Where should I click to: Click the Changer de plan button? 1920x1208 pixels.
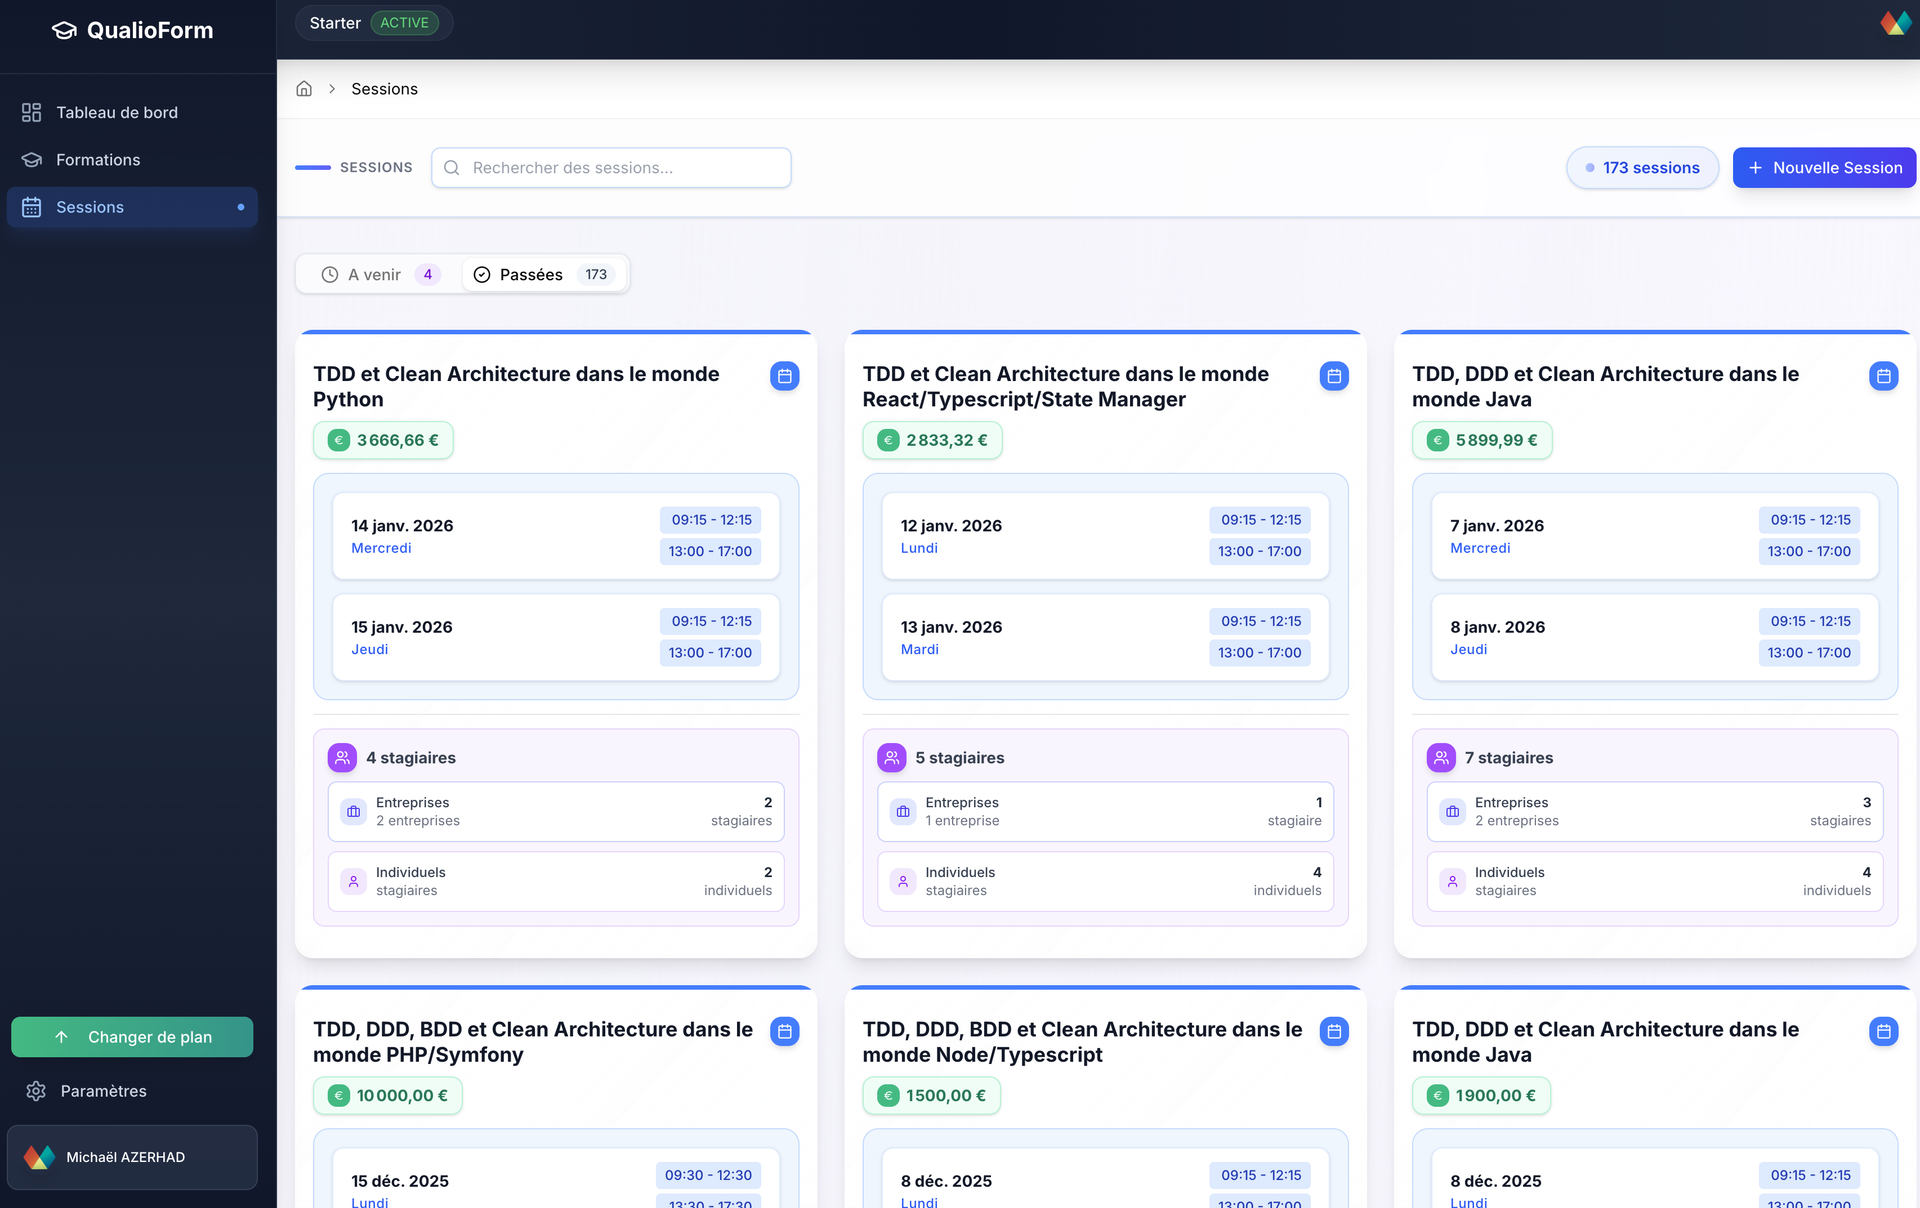click(132, 1037)
